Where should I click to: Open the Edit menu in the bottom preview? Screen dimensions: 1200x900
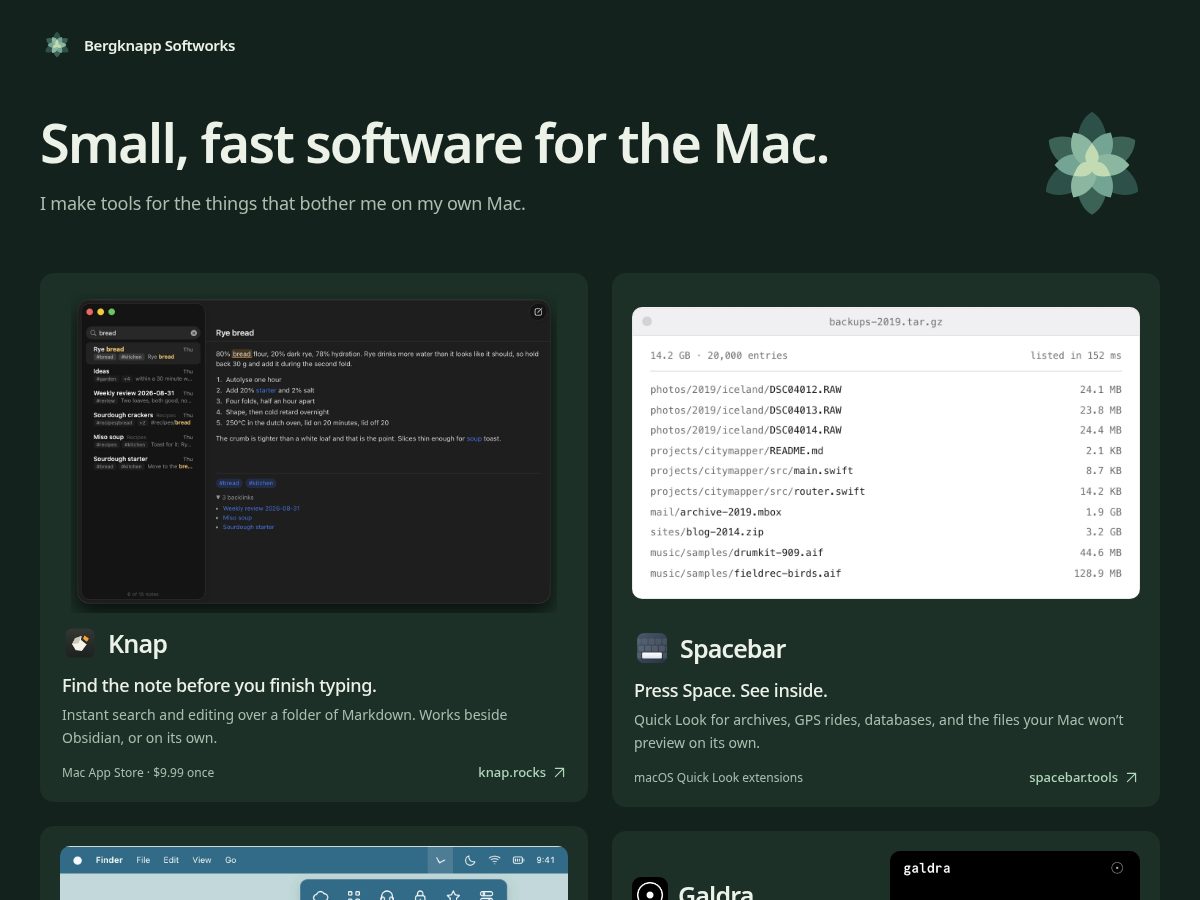[x=171, y=860]
